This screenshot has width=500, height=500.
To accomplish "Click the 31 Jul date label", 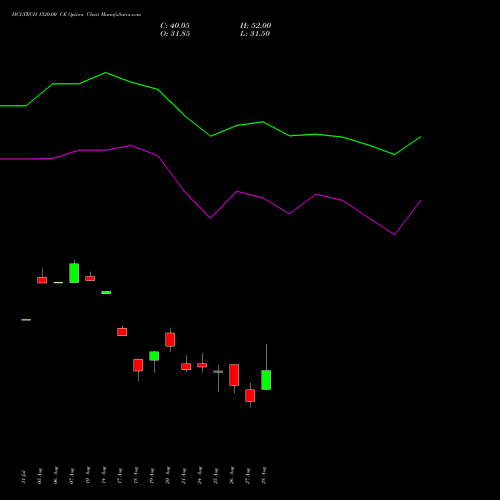I will point(24,477).
